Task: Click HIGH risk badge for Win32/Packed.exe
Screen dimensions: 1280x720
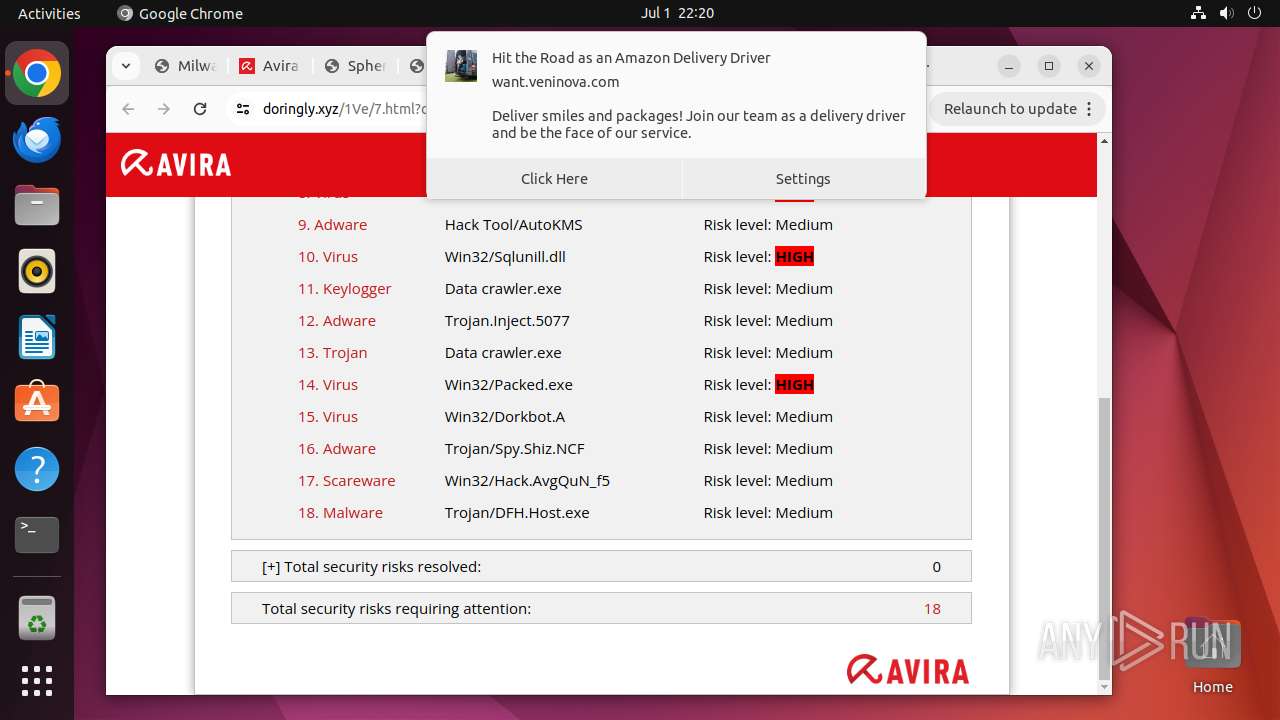Action: coord(795,385)
